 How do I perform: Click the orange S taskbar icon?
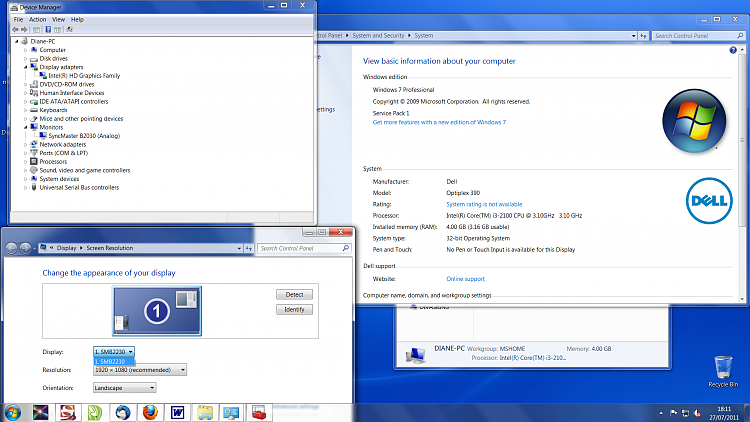click(67, 412)
